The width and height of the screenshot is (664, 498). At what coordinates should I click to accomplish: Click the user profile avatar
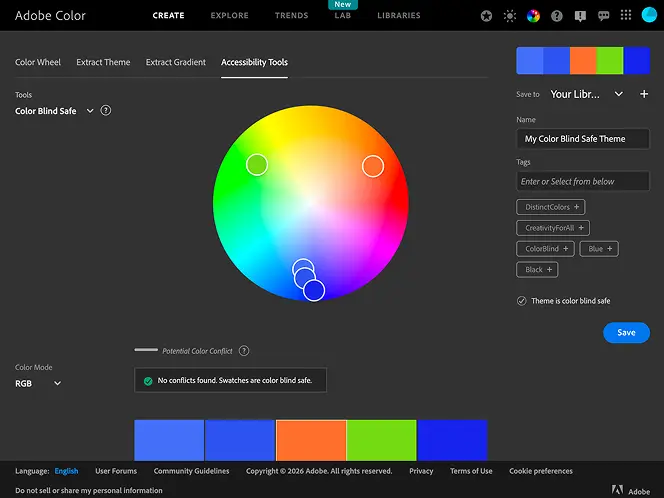pos(649,15)
